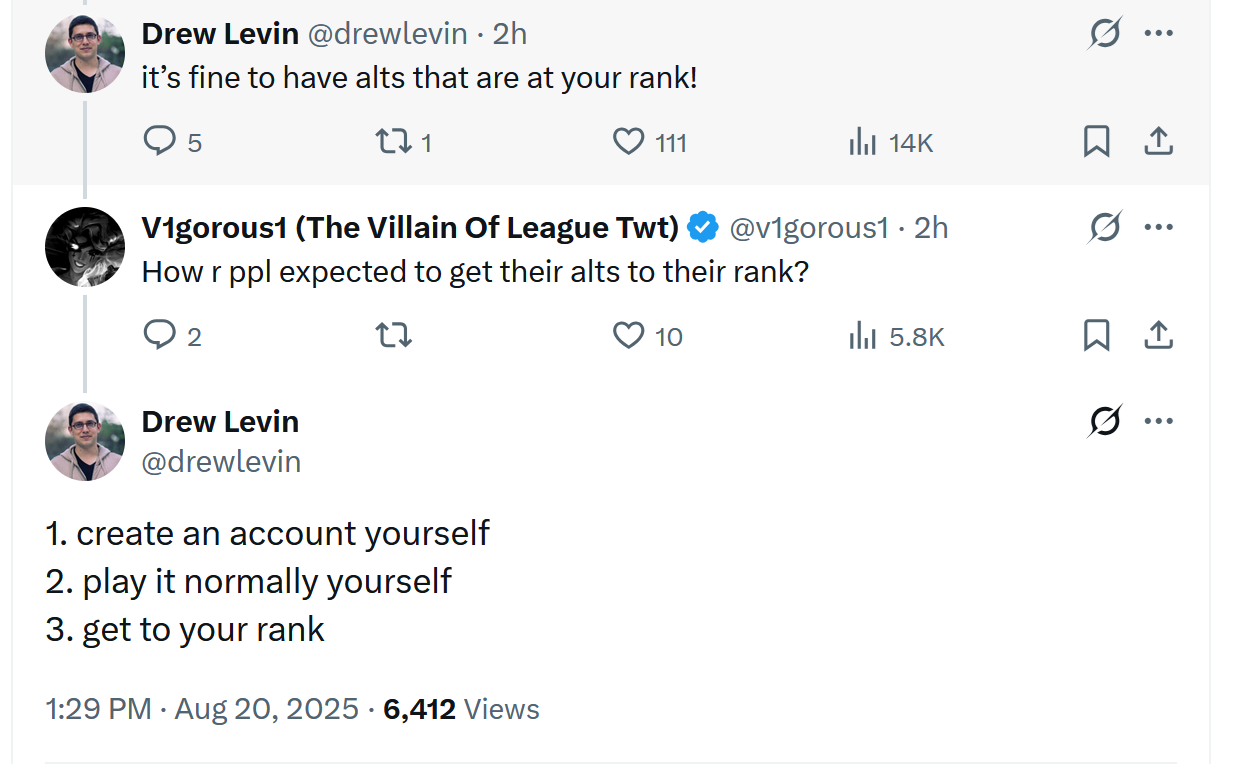
Task: Like V1gorous1's tweet
Action: [628, 336]
